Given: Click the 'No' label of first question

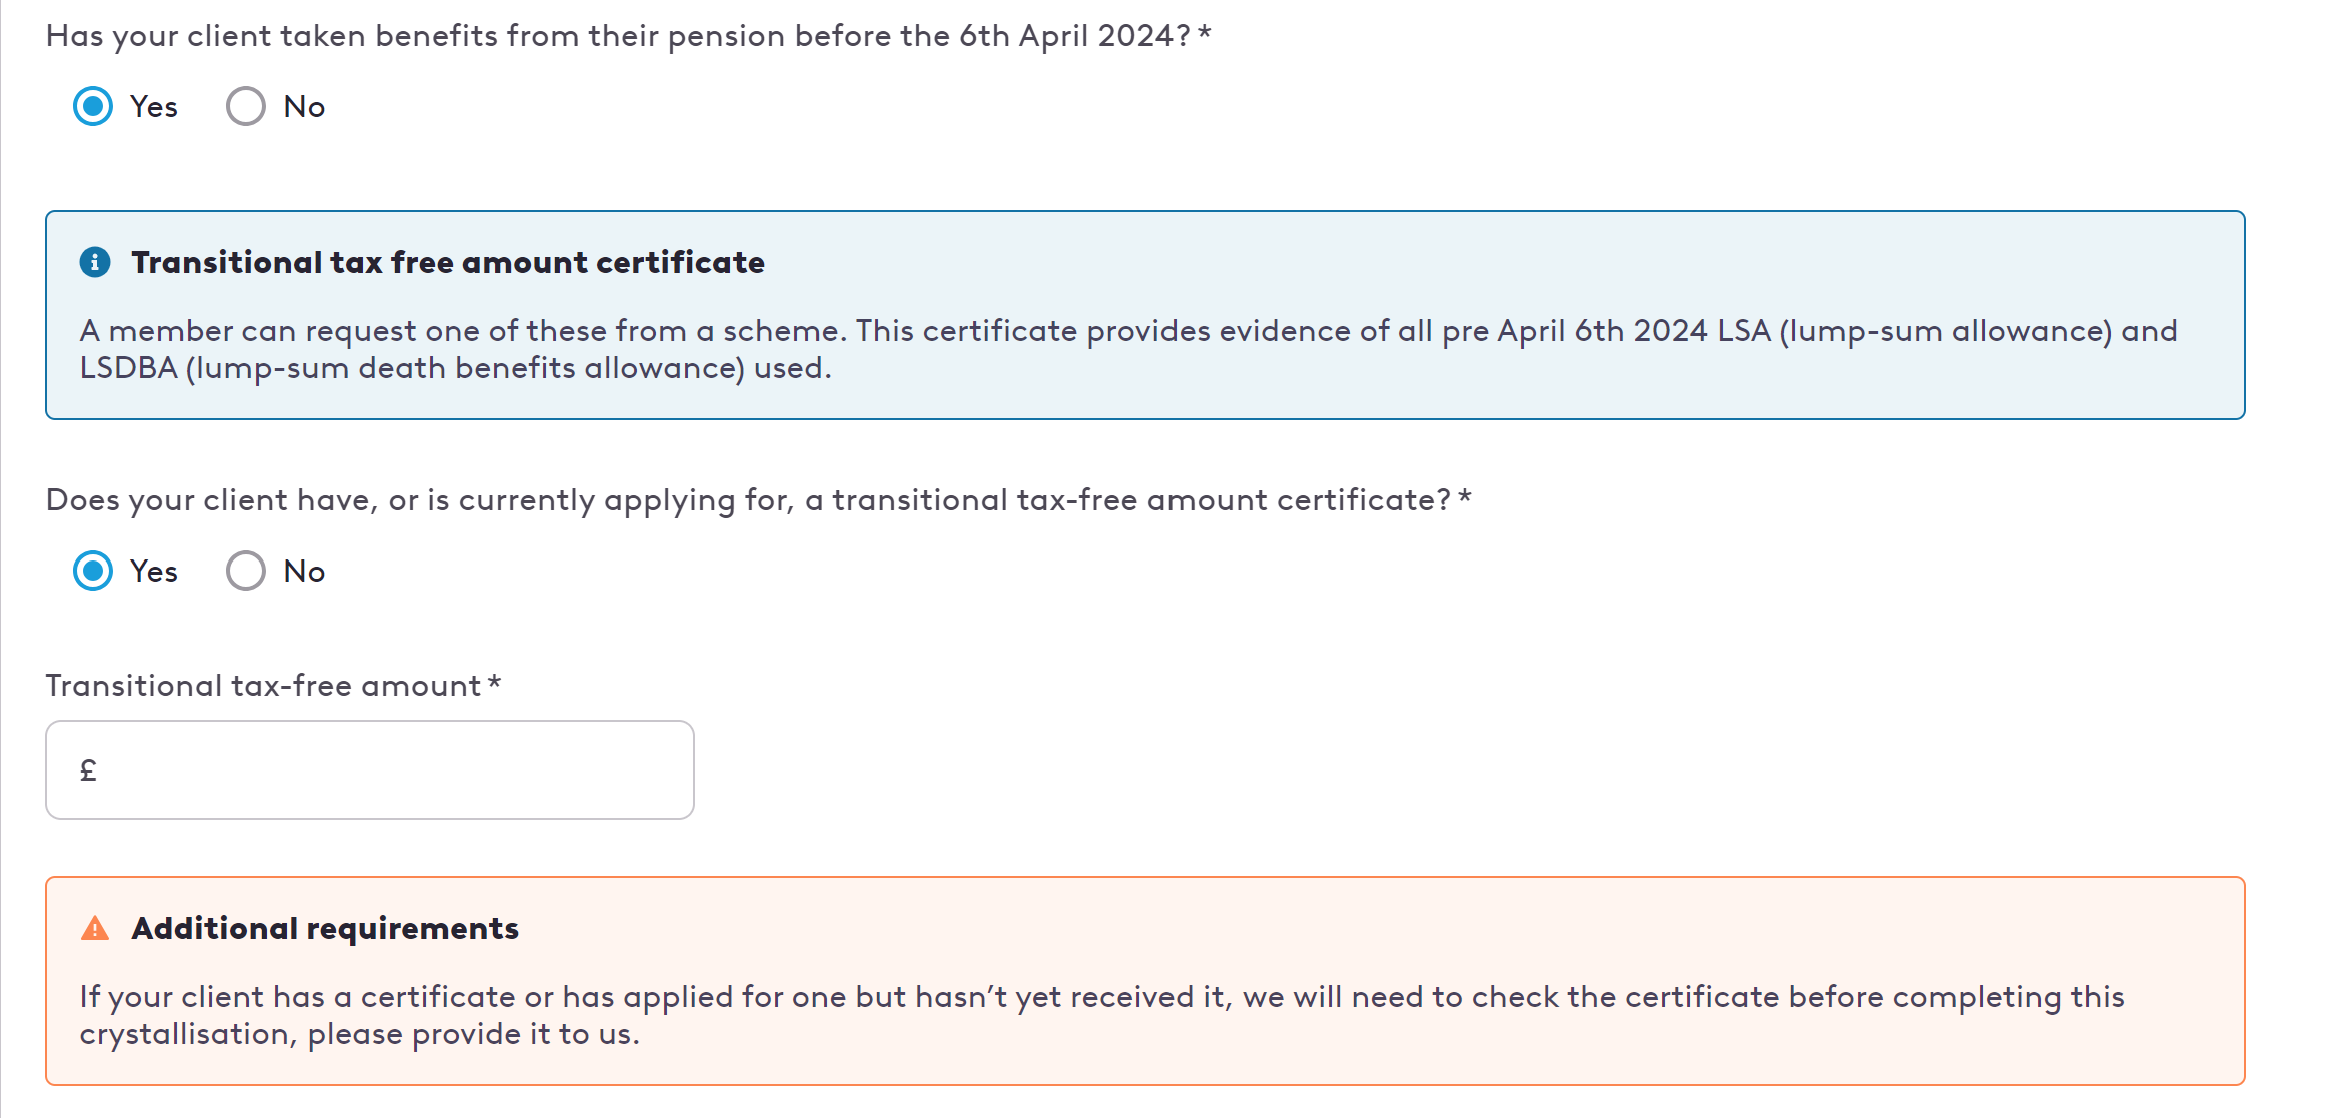Looking at the screenshot, I should click(304, 107).
